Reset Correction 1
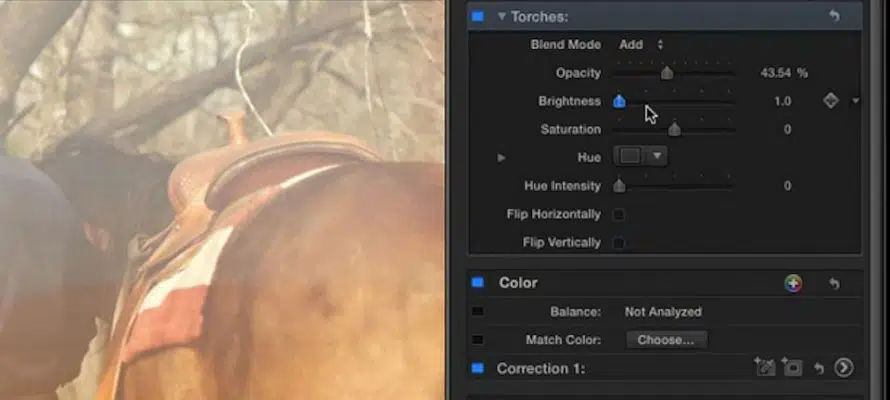Viewport: 890px width, 400px height. pyautogui.click(x=818, y=368)
